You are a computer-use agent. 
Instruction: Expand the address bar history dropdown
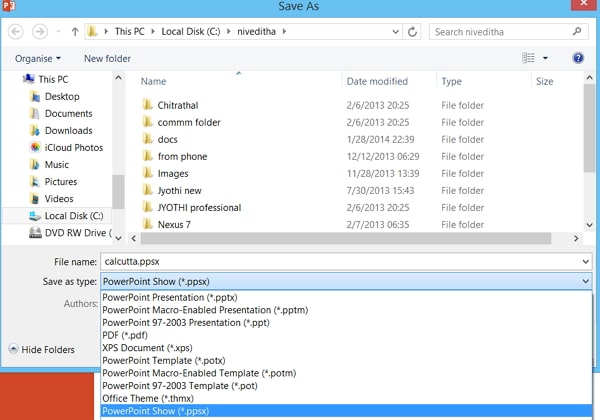pos(392,32)
